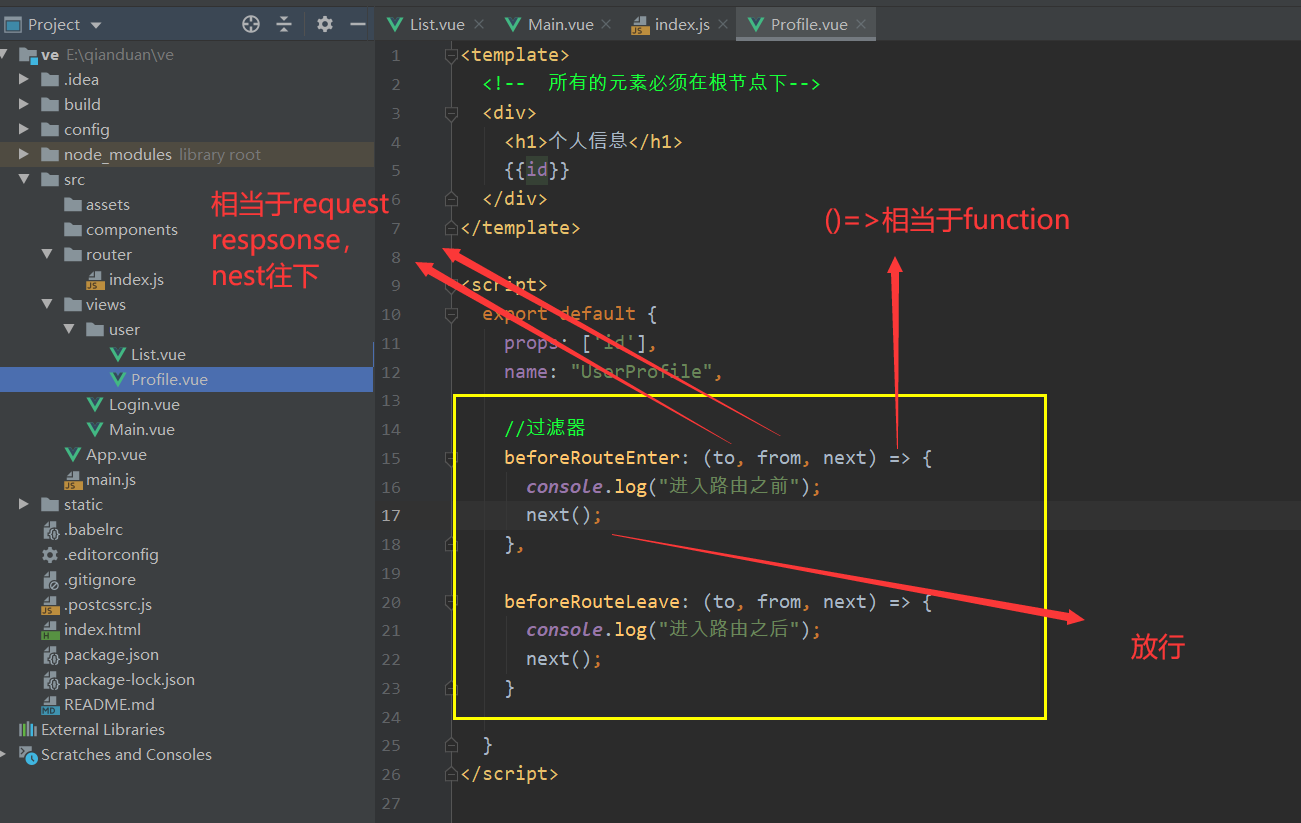Close the Main.vue tab

606,24
